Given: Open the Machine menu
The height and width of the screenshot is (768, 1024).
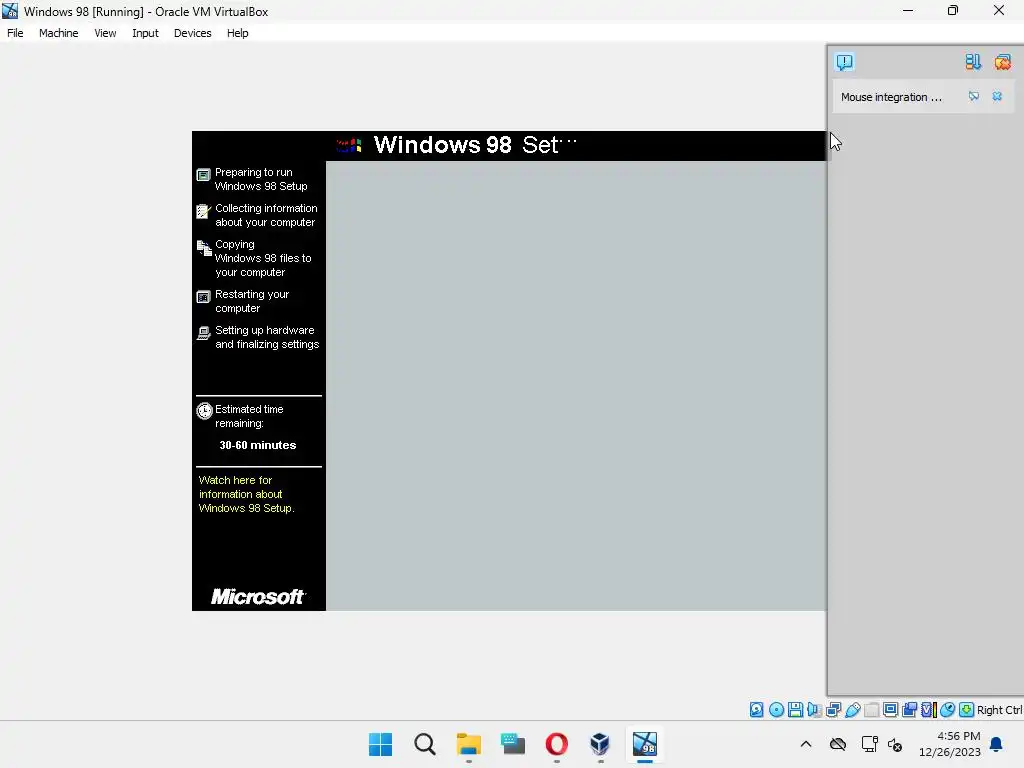Looking at the screenshot, I should click(58, 33).
